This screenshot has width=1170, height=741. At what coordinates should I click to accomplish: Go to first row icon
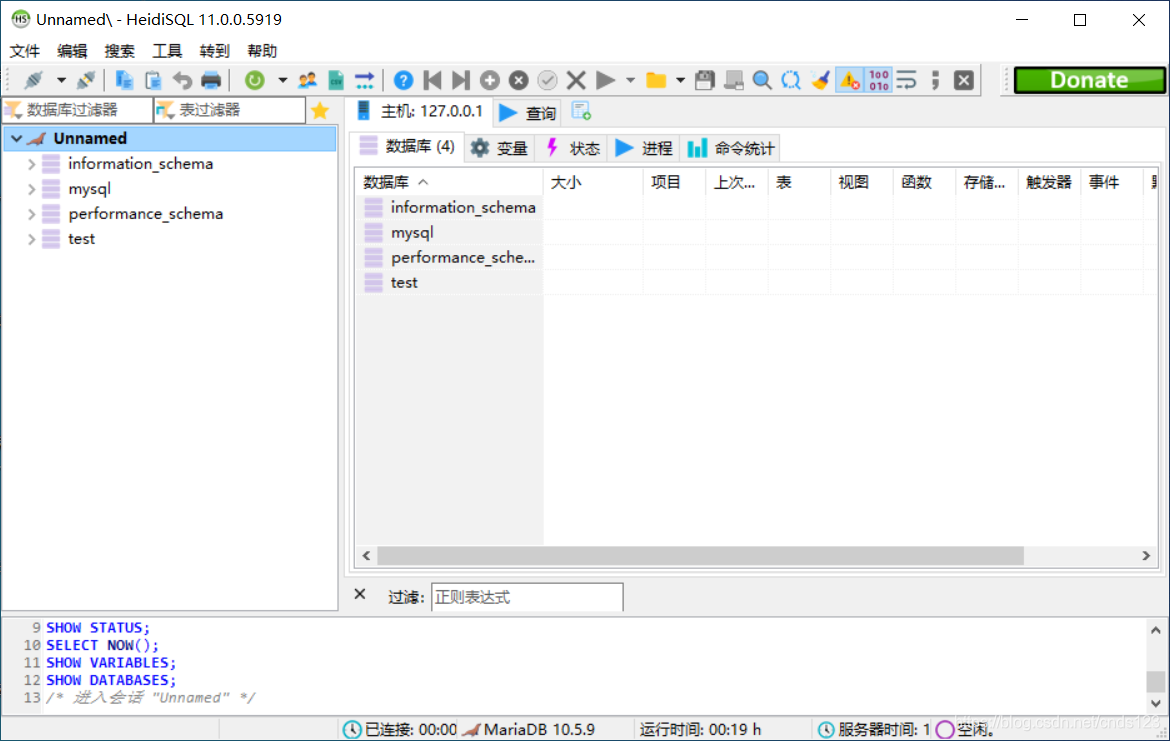(432, 80)
